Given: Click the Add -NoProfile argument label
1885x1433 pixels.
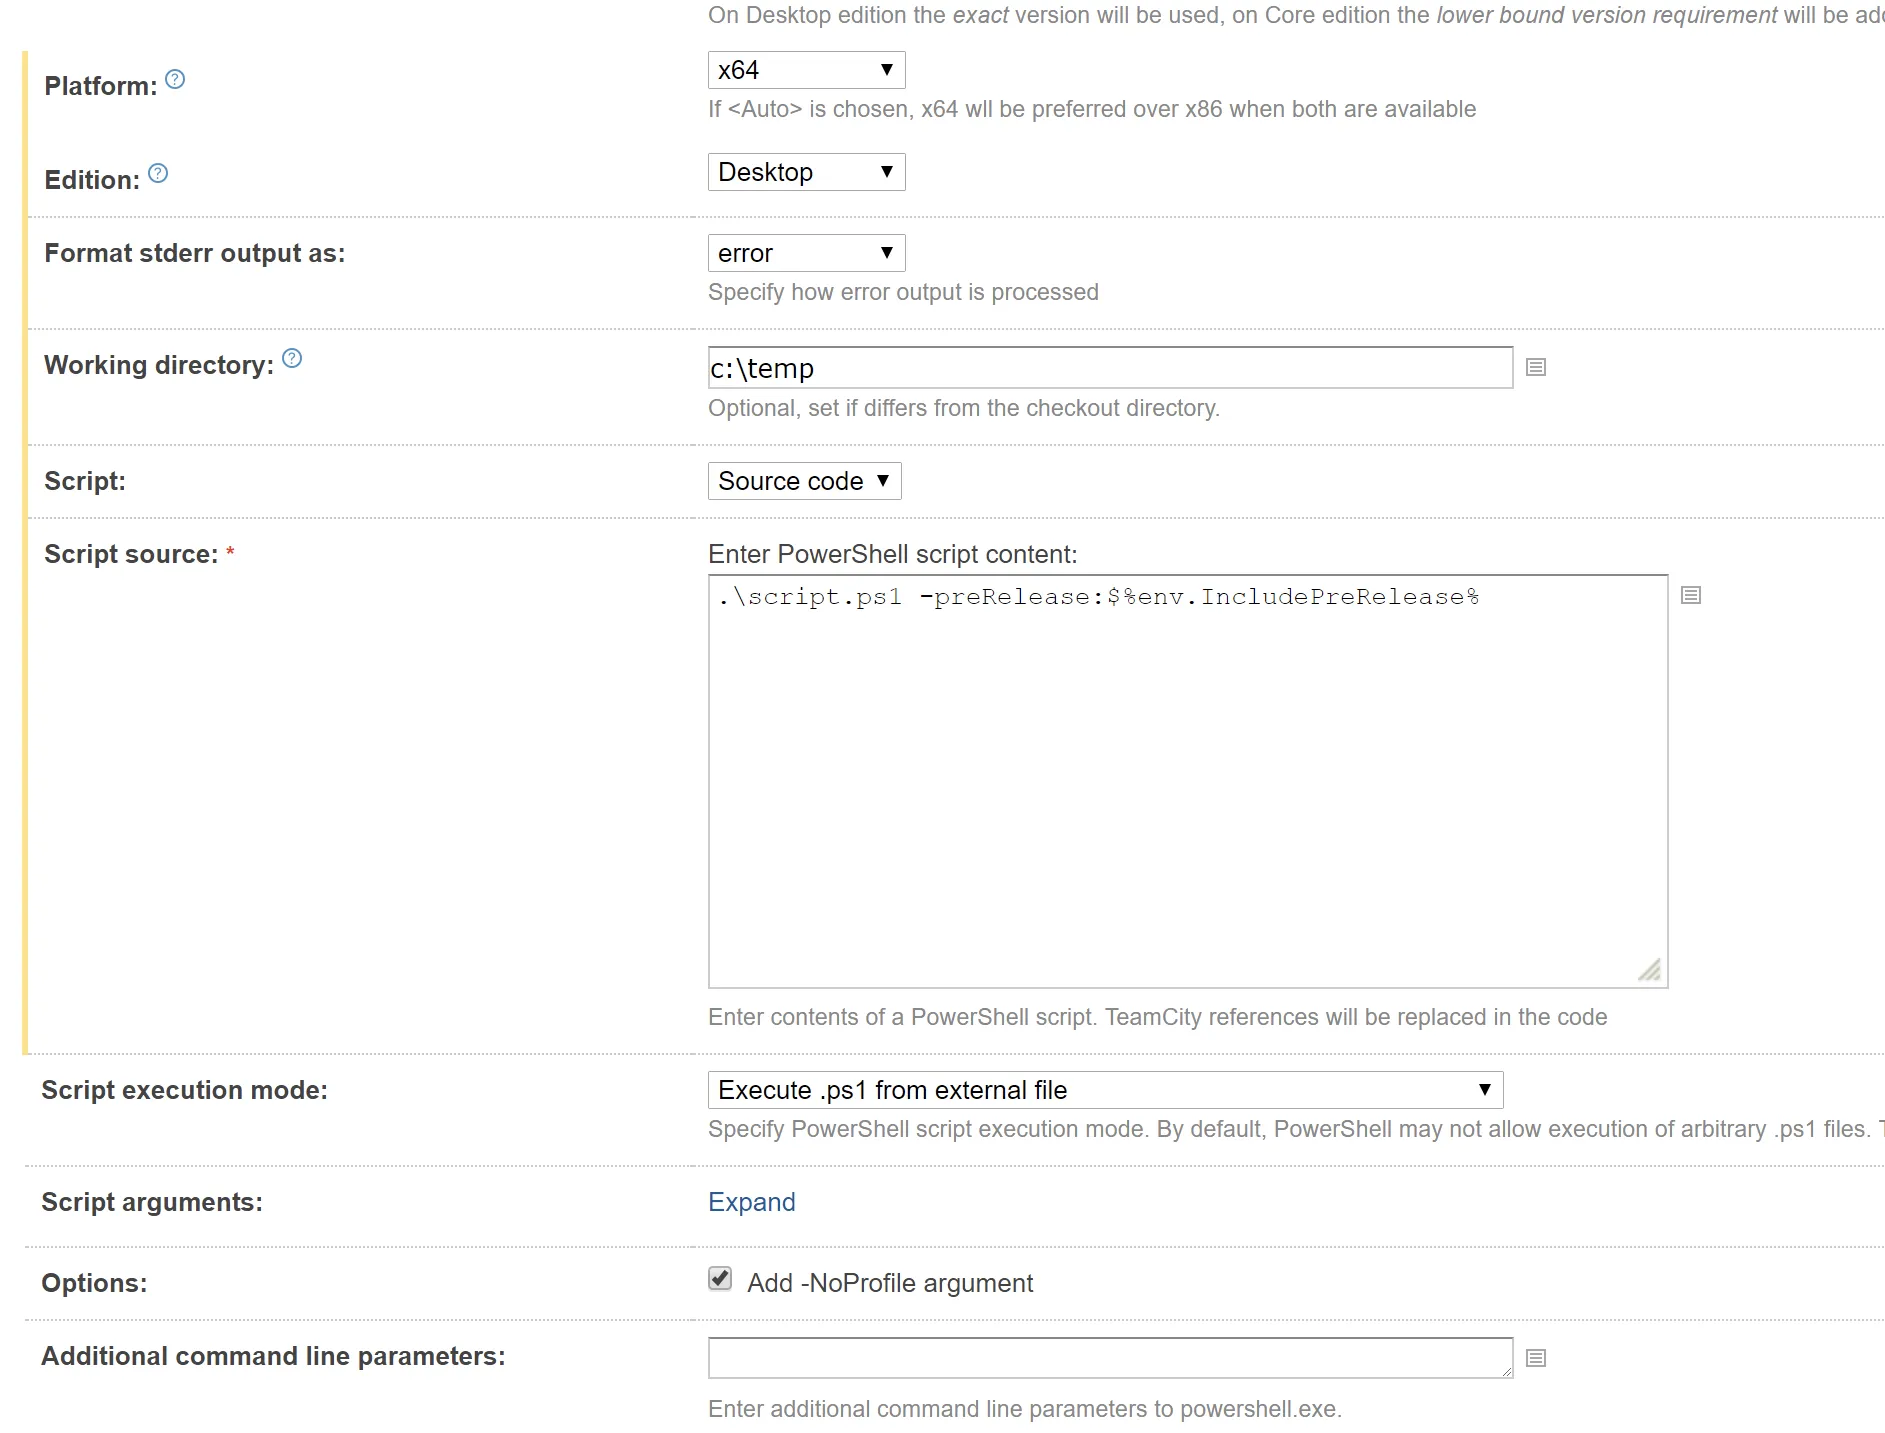Looking at the screenshot, I should coord(890,1283).
